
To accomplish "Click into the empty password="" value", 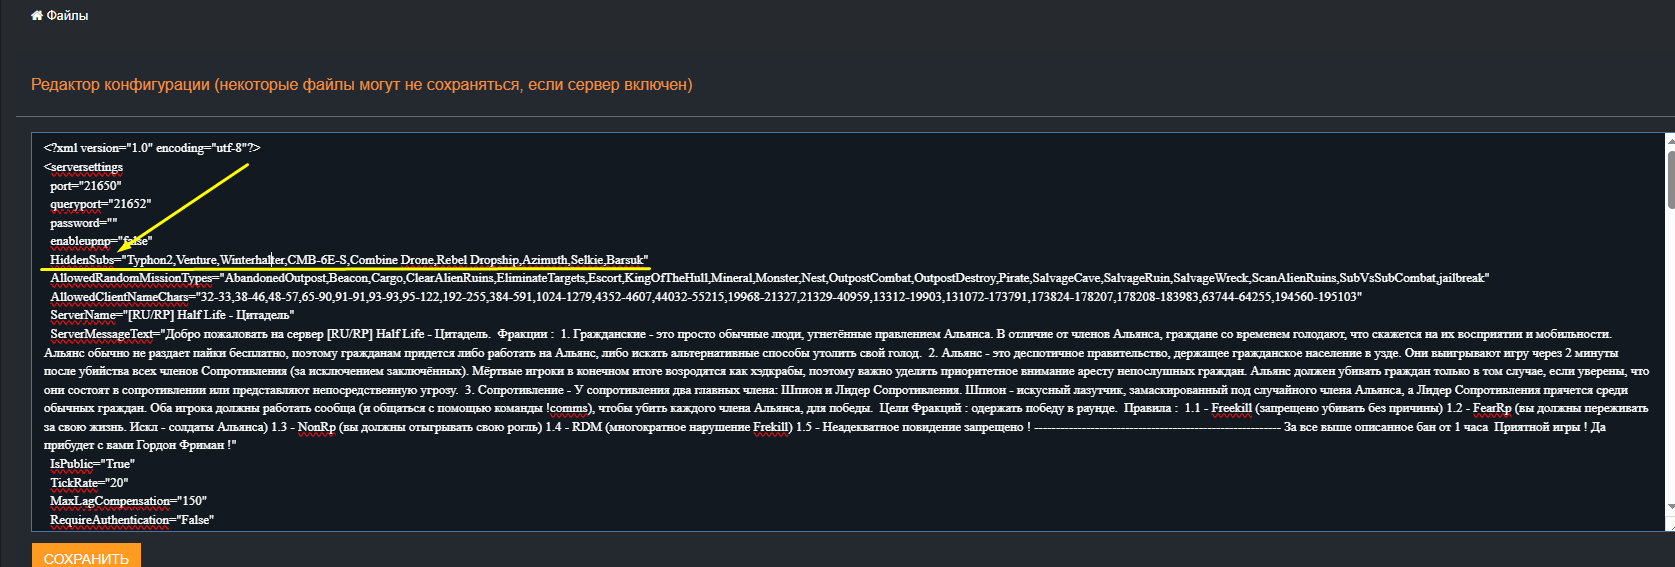I will (112, 223).
